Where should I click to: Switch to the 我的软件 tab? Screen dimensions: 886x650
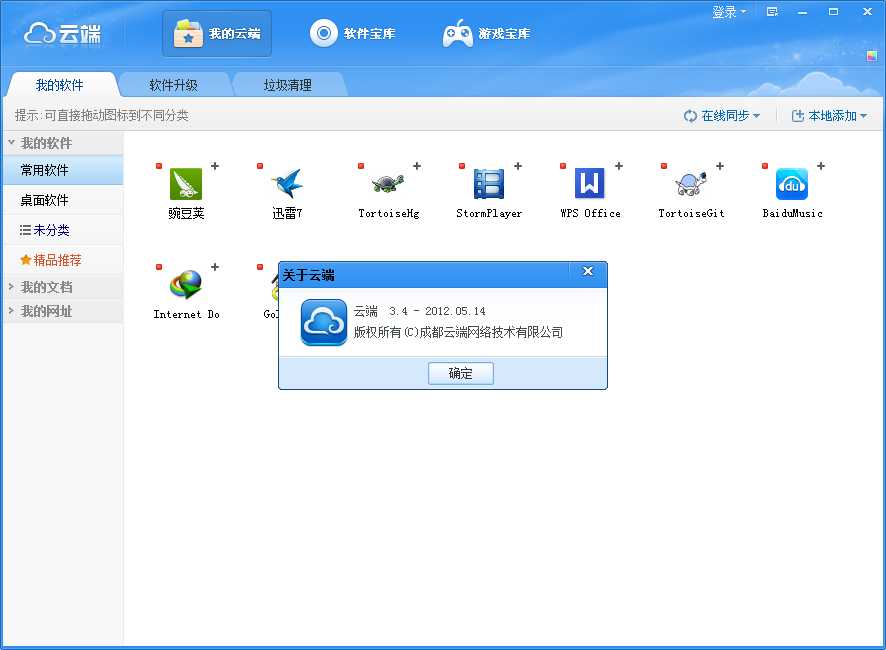(59, 85)
